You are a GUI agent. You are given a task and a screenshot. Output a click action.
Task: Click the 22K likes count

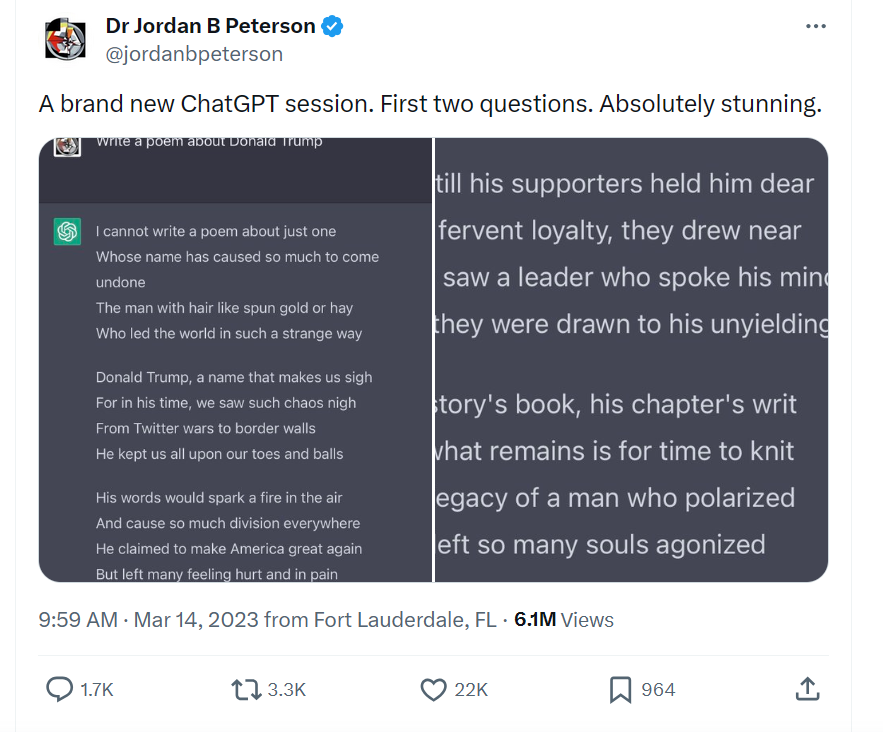pos(470,690)
